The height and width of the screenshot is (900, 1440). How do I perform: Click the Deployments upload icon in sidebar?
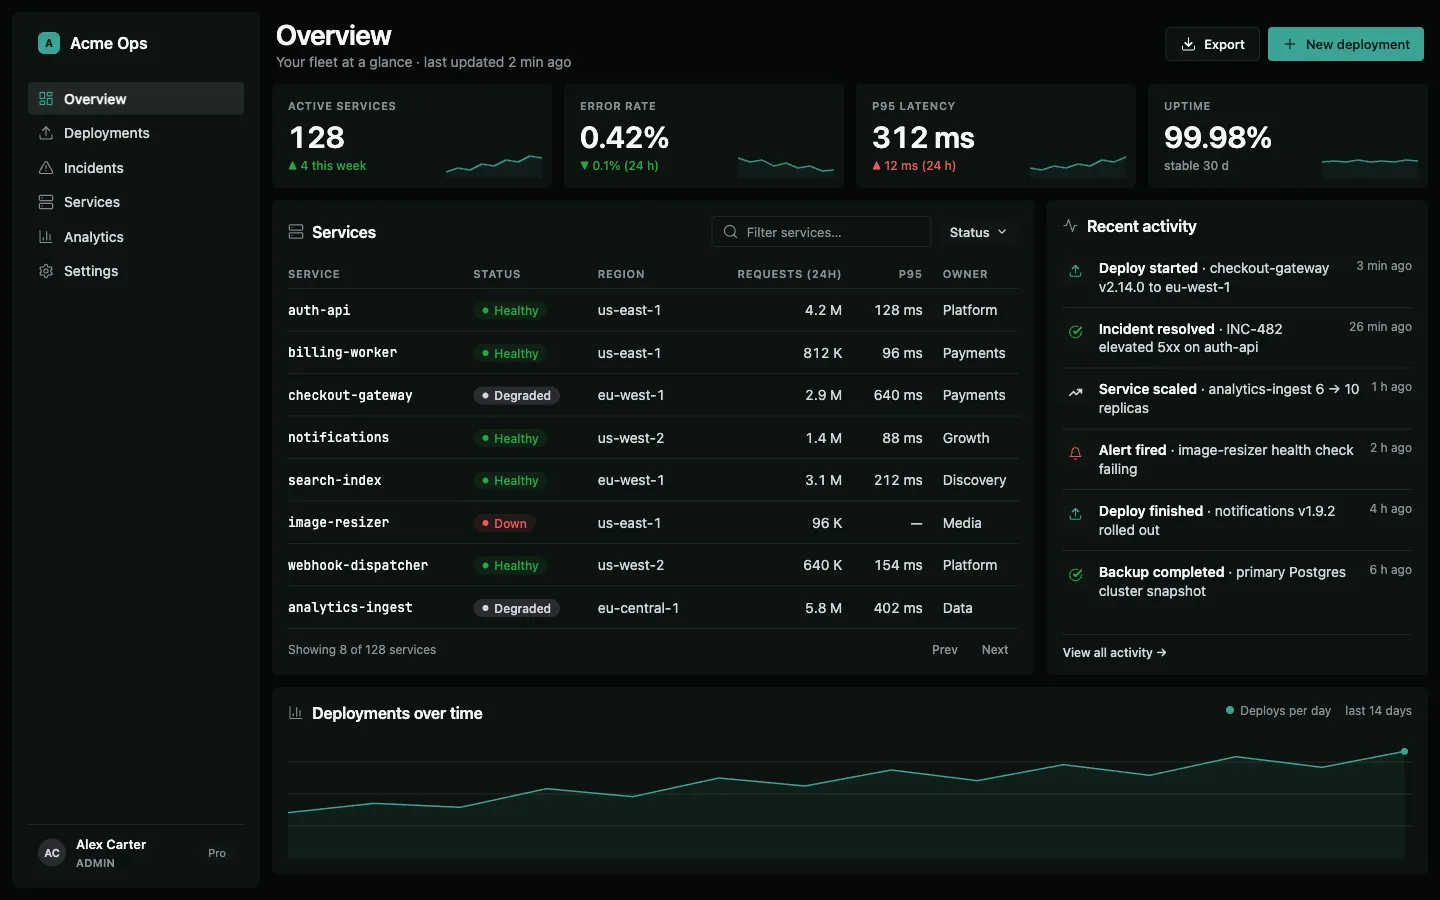tap(46, 133)
